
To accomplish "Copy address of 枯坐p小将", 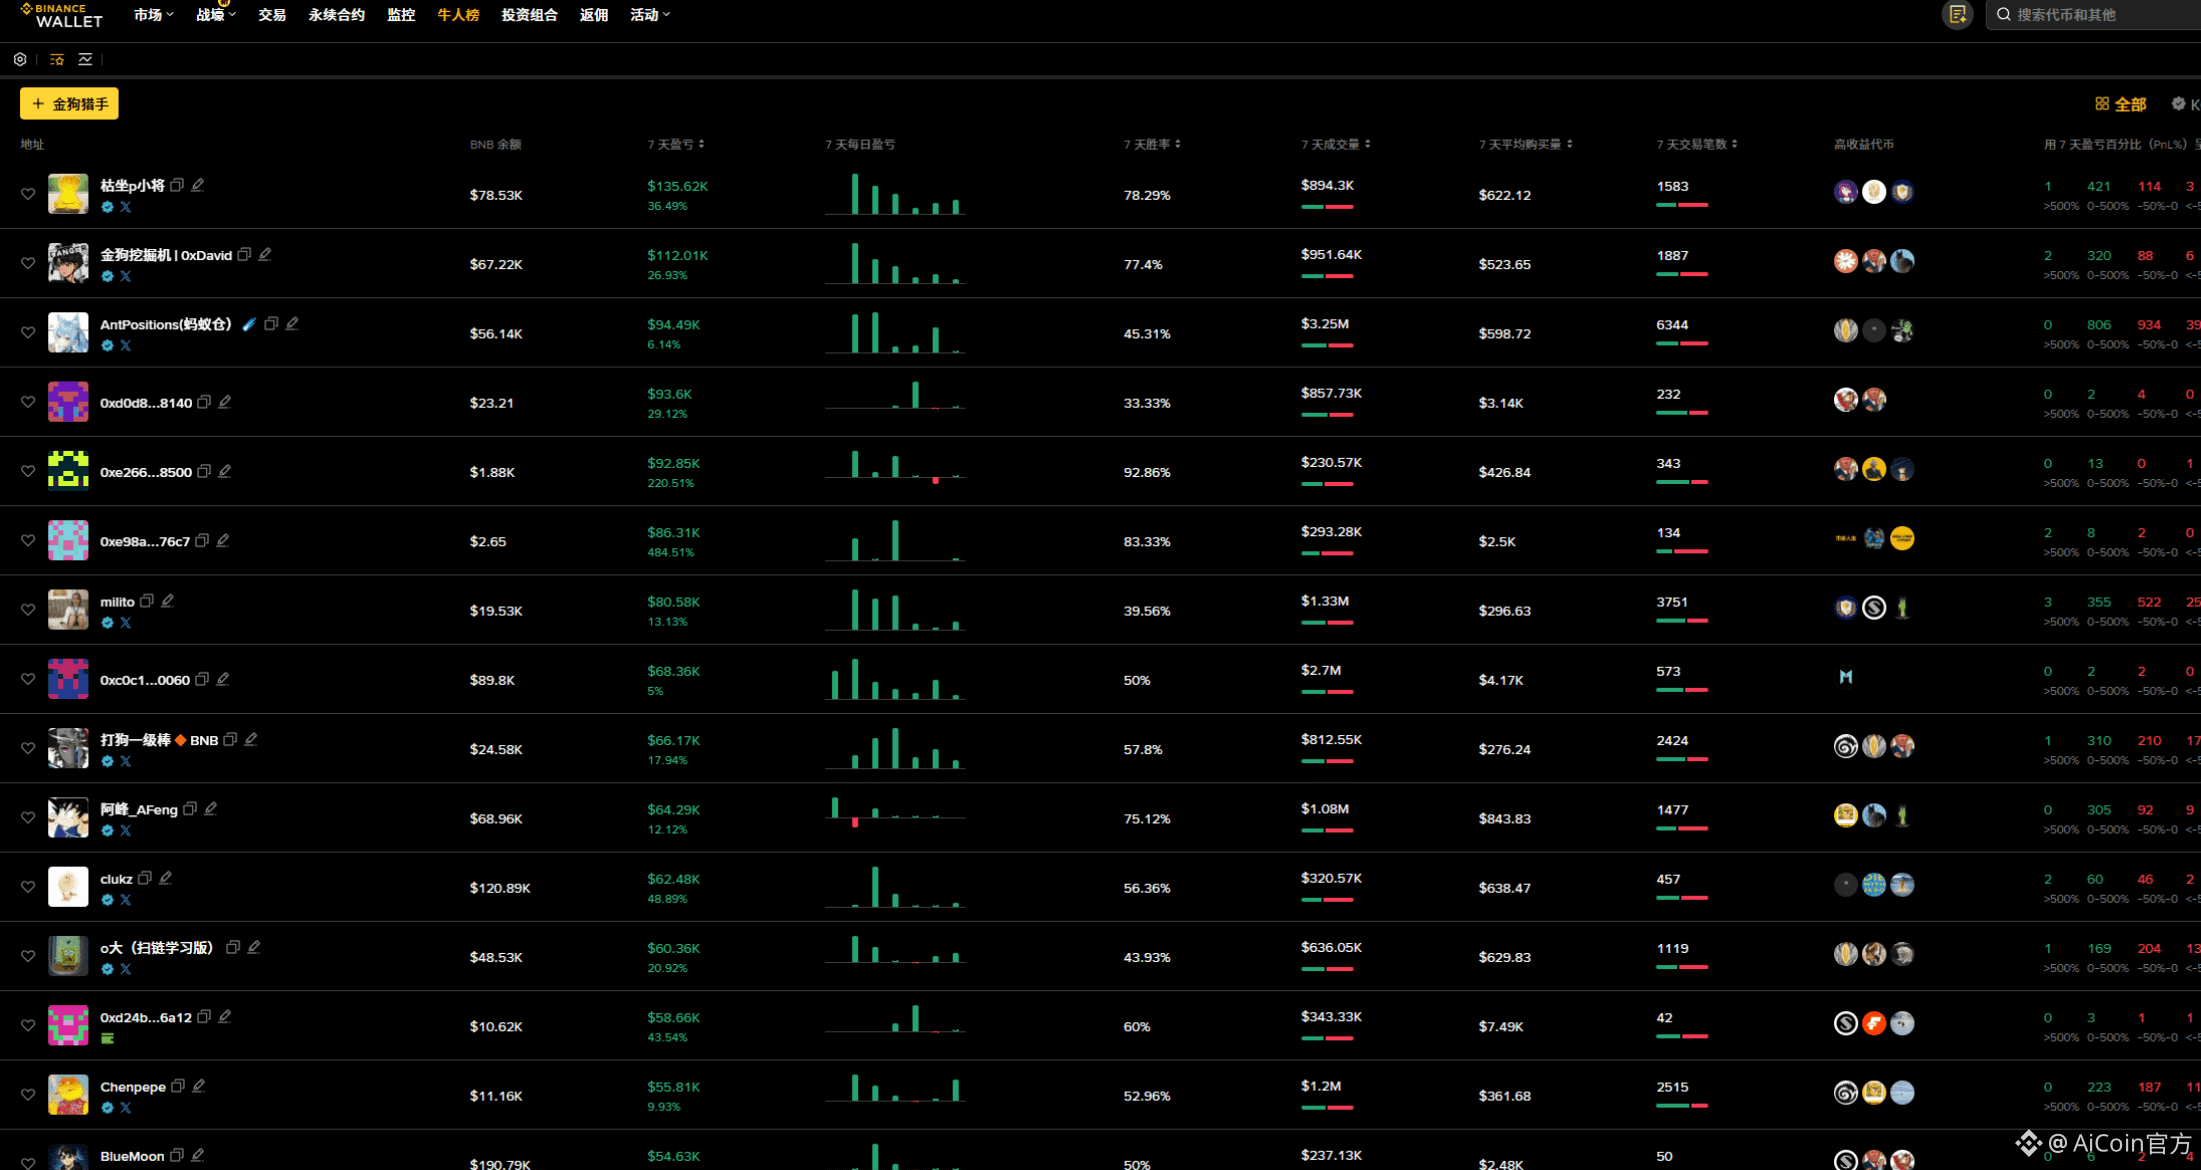I will click(177, 185).
